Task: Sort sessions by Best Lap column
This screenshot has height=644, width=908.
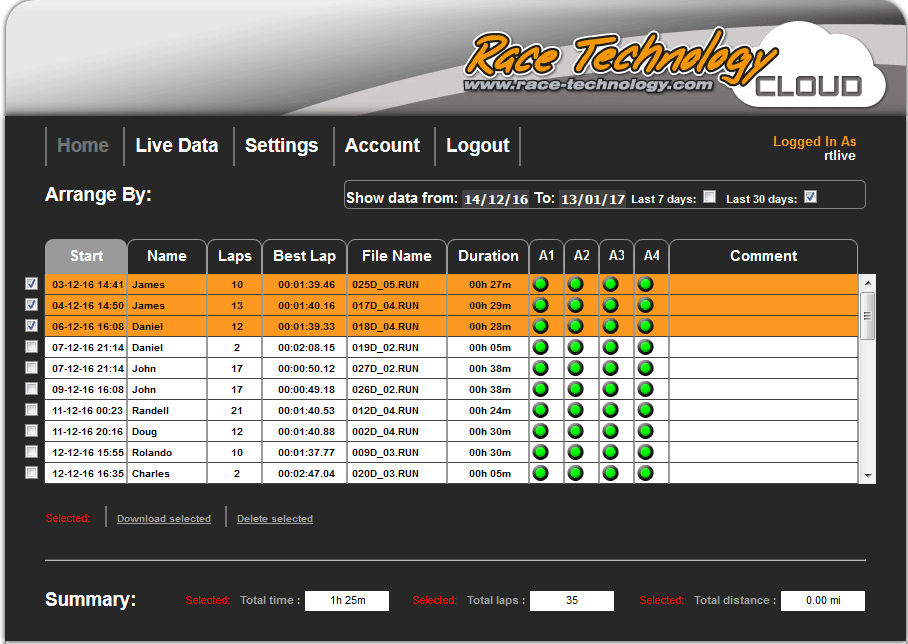Action: 304,256
